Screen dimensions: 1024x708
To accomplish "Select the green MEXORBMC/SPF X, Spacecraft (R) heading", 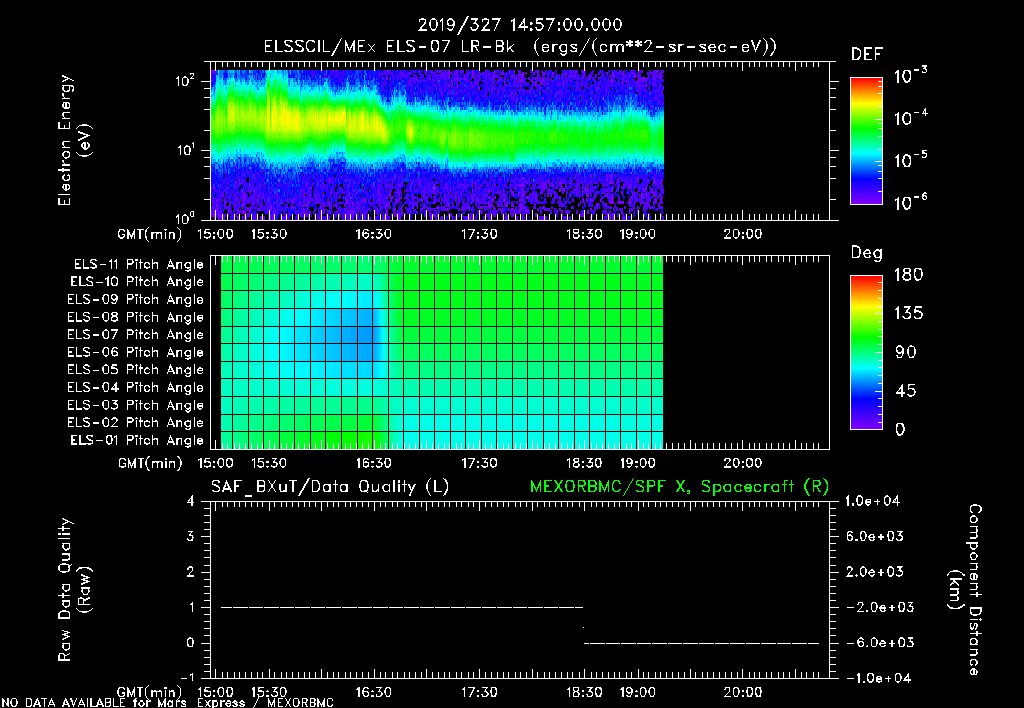I will click(x=679, y=487).
